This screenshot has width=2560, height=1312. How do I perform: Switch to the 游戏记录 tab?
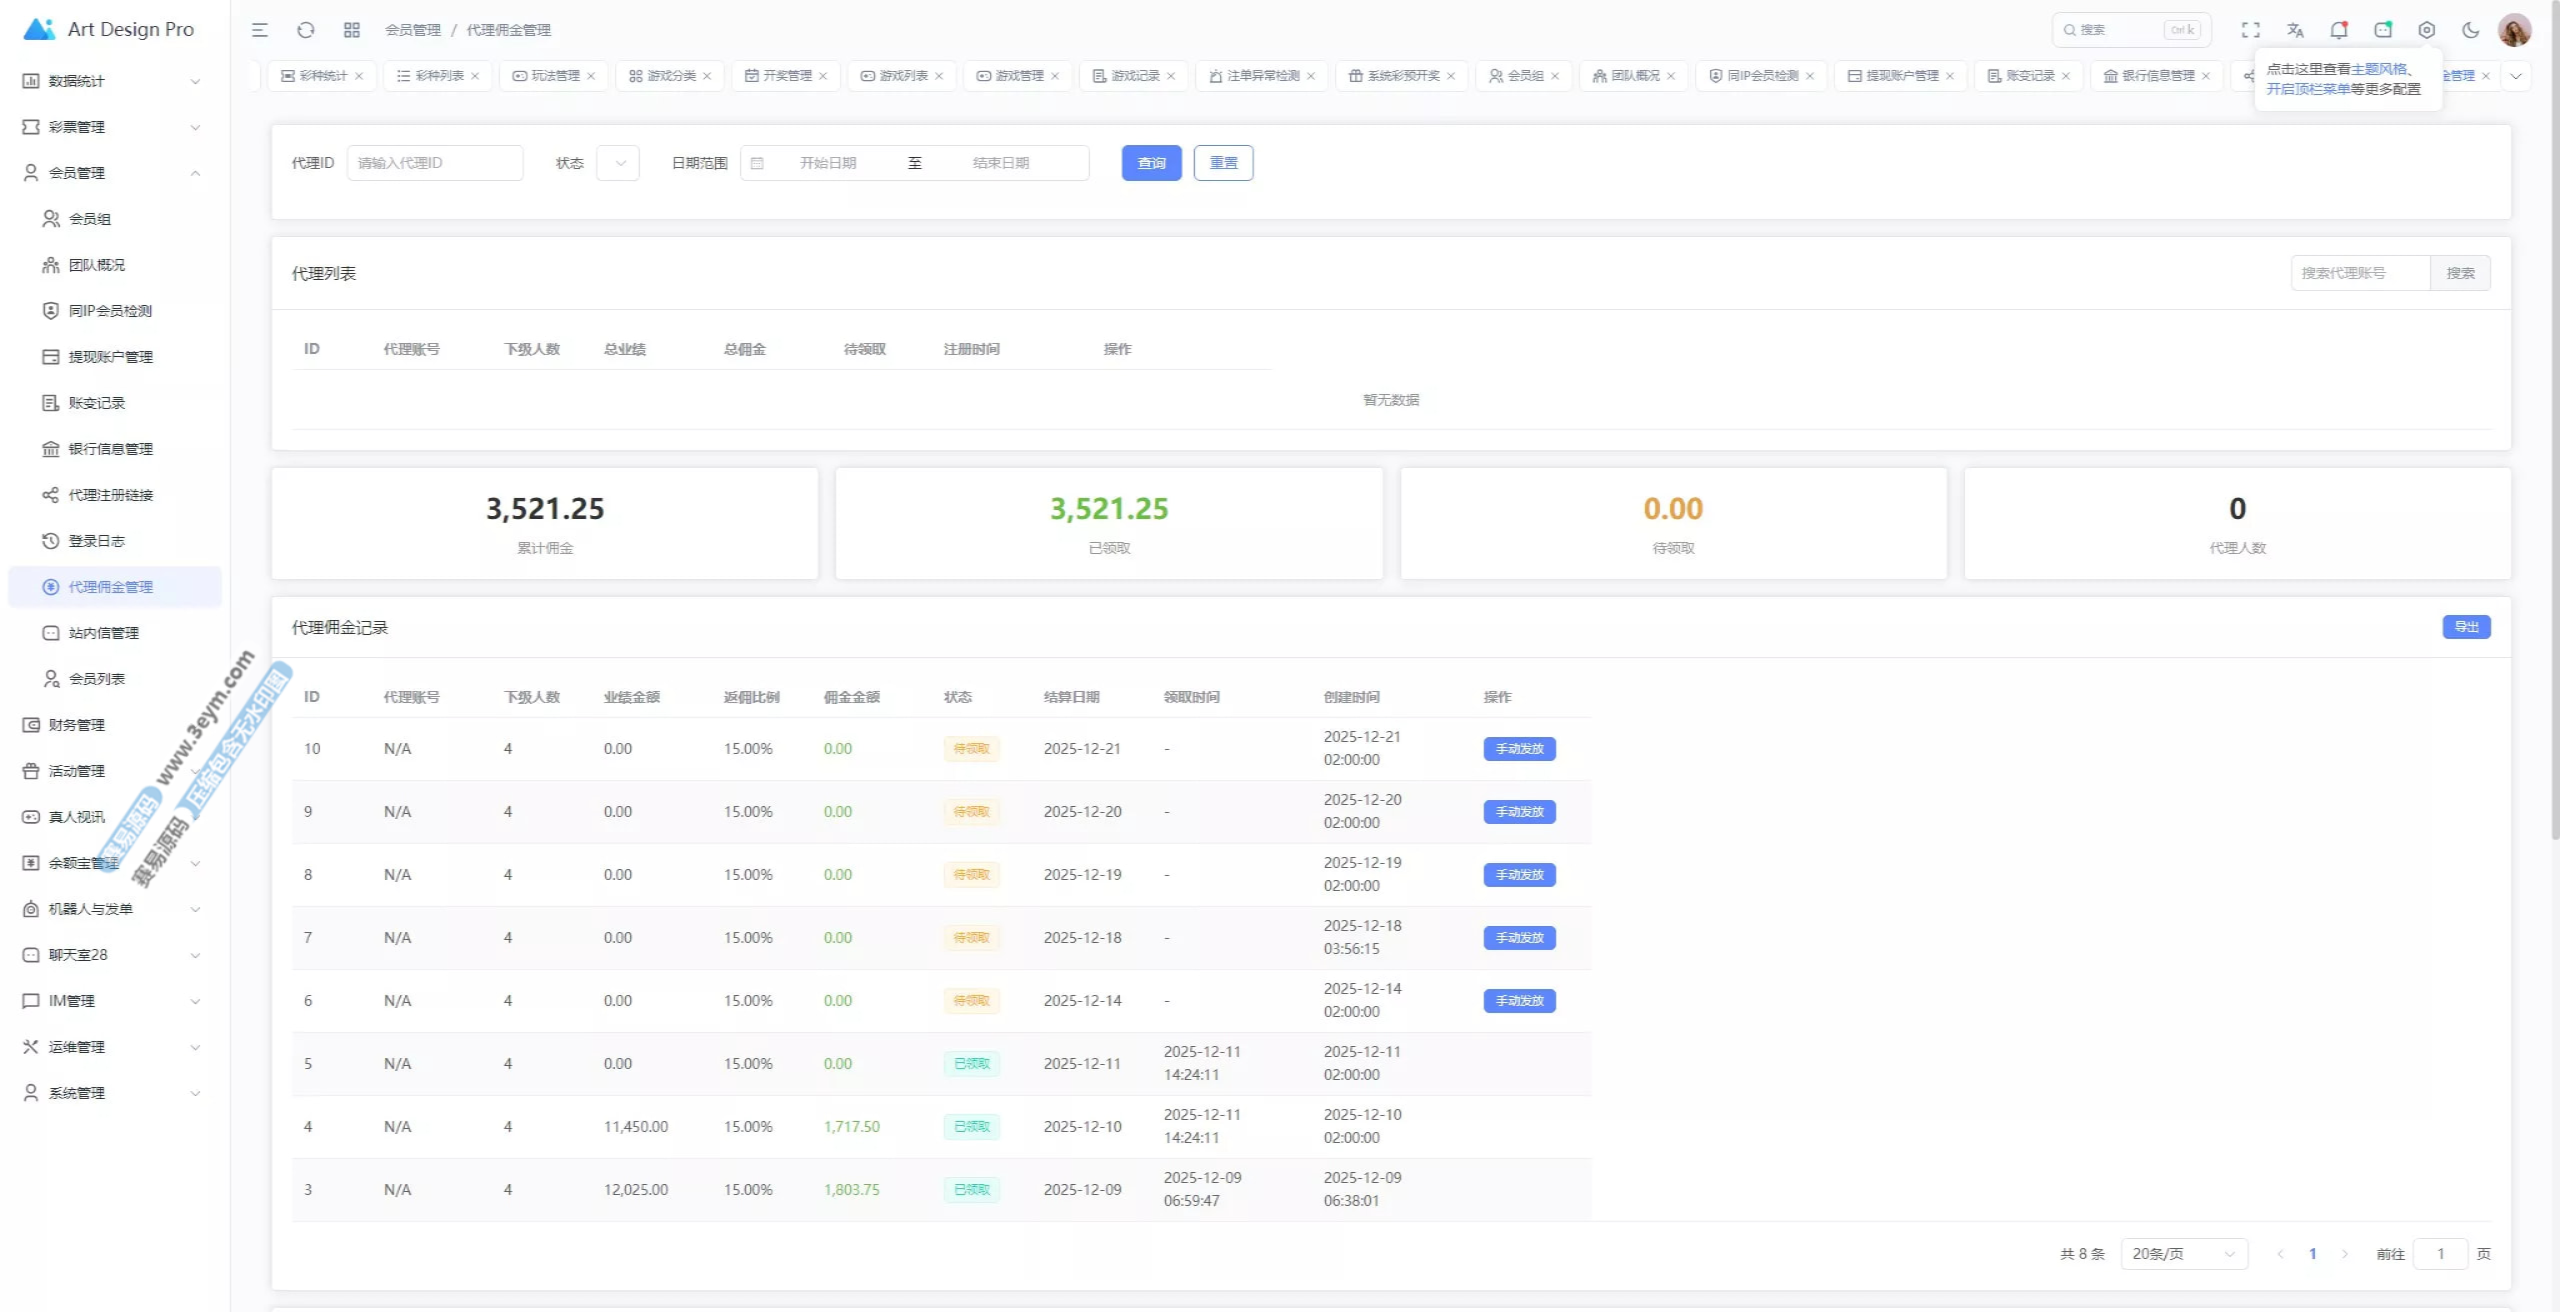point(1134,76)
